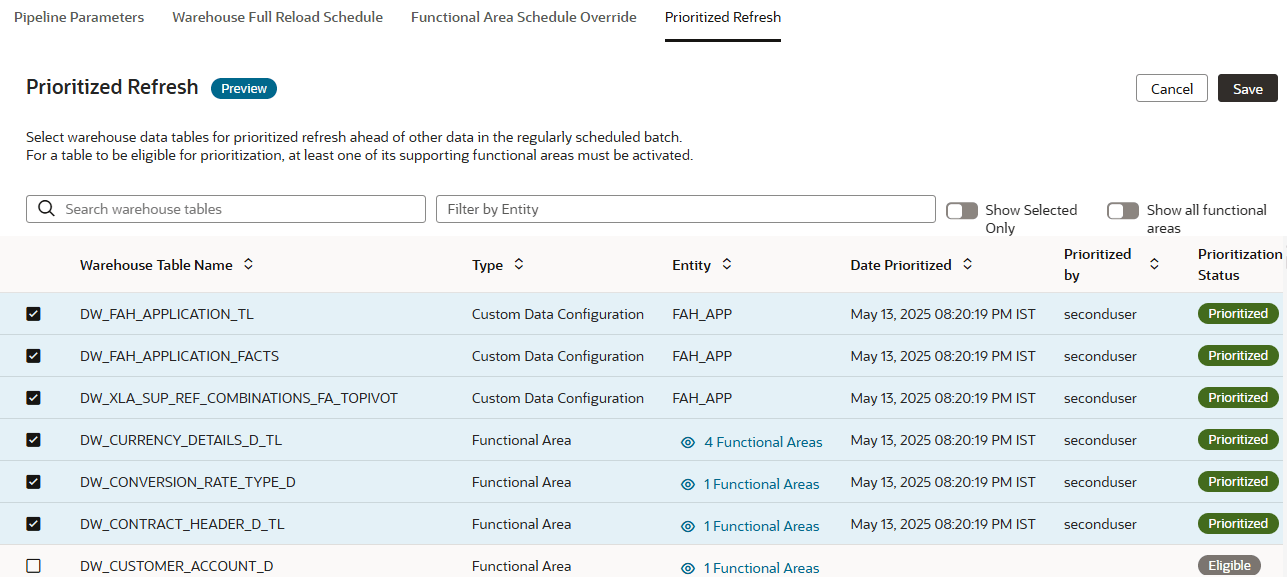Open the Filter by Entity field
This screenshot has width=1287, height=577.
(x=686, y=208)
